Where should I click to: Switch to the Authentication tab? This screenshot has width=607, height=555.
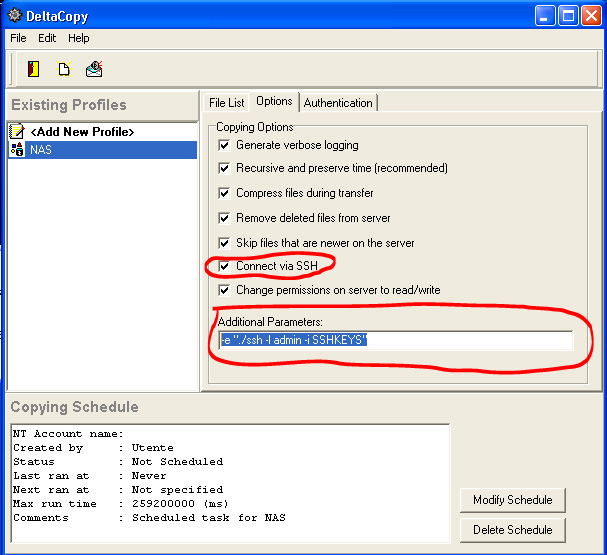(x=338, y=103)
